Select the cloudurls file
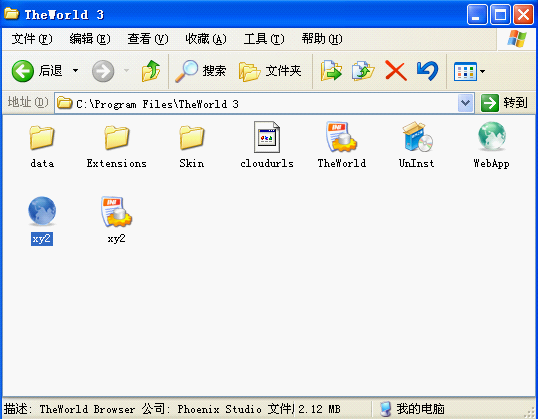Image resolution: width=539 pixels, height=420 pixels. click(x=267, y=145)
